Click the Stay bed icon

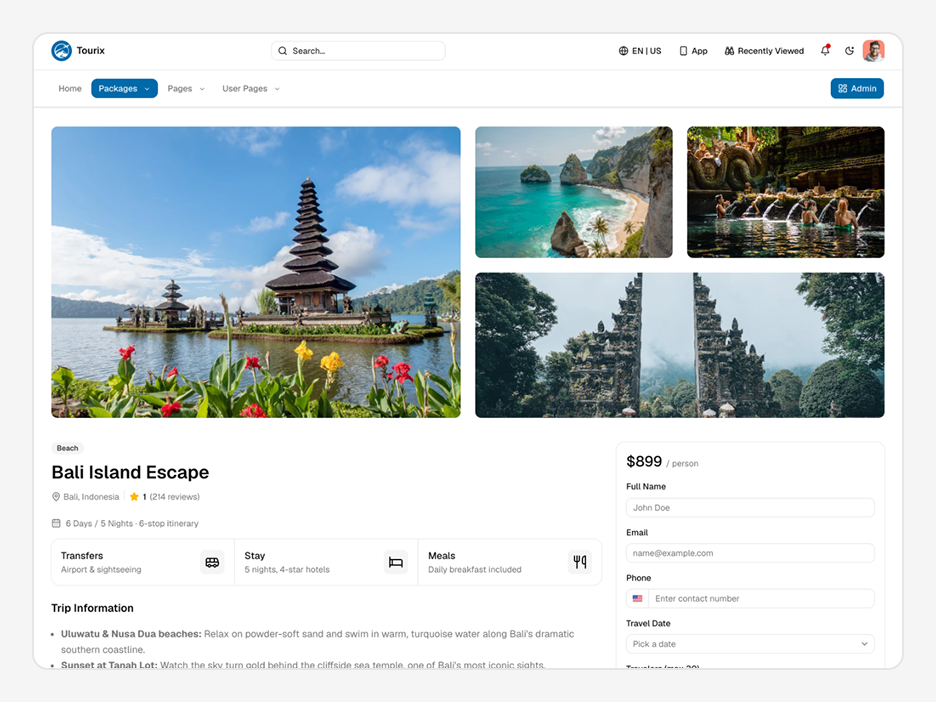tap(396, 562)
